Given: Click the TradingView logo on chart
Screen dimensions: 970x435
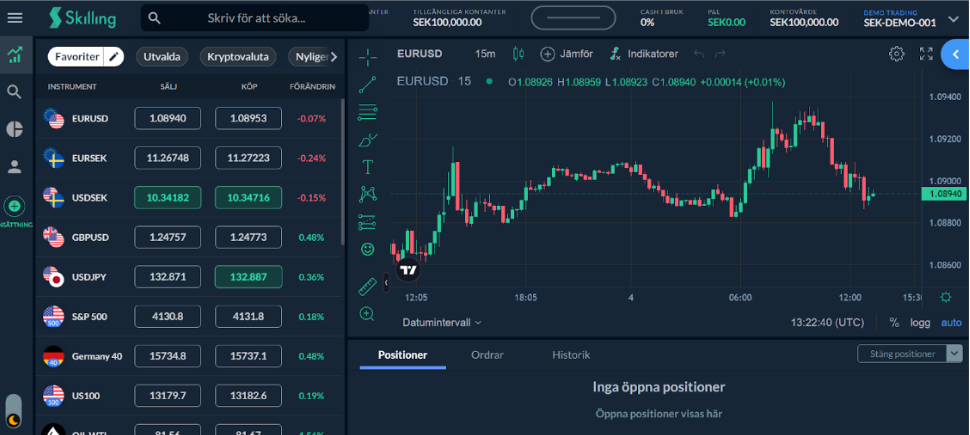Looking at the screenshot, I should click(408, 270).
